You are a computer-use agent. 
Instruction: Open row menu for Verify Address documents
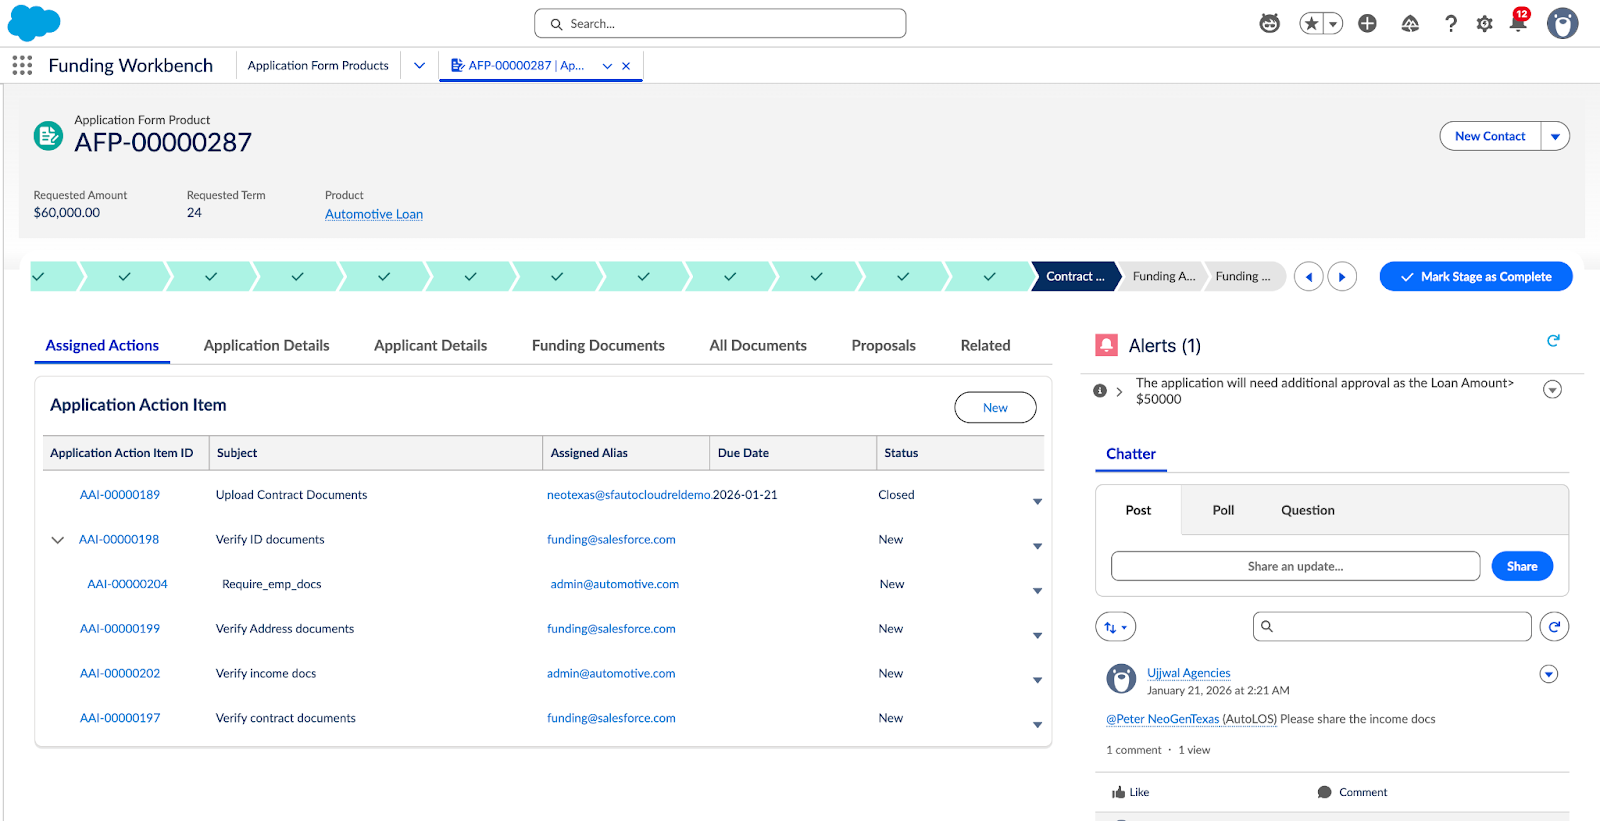1037,635
